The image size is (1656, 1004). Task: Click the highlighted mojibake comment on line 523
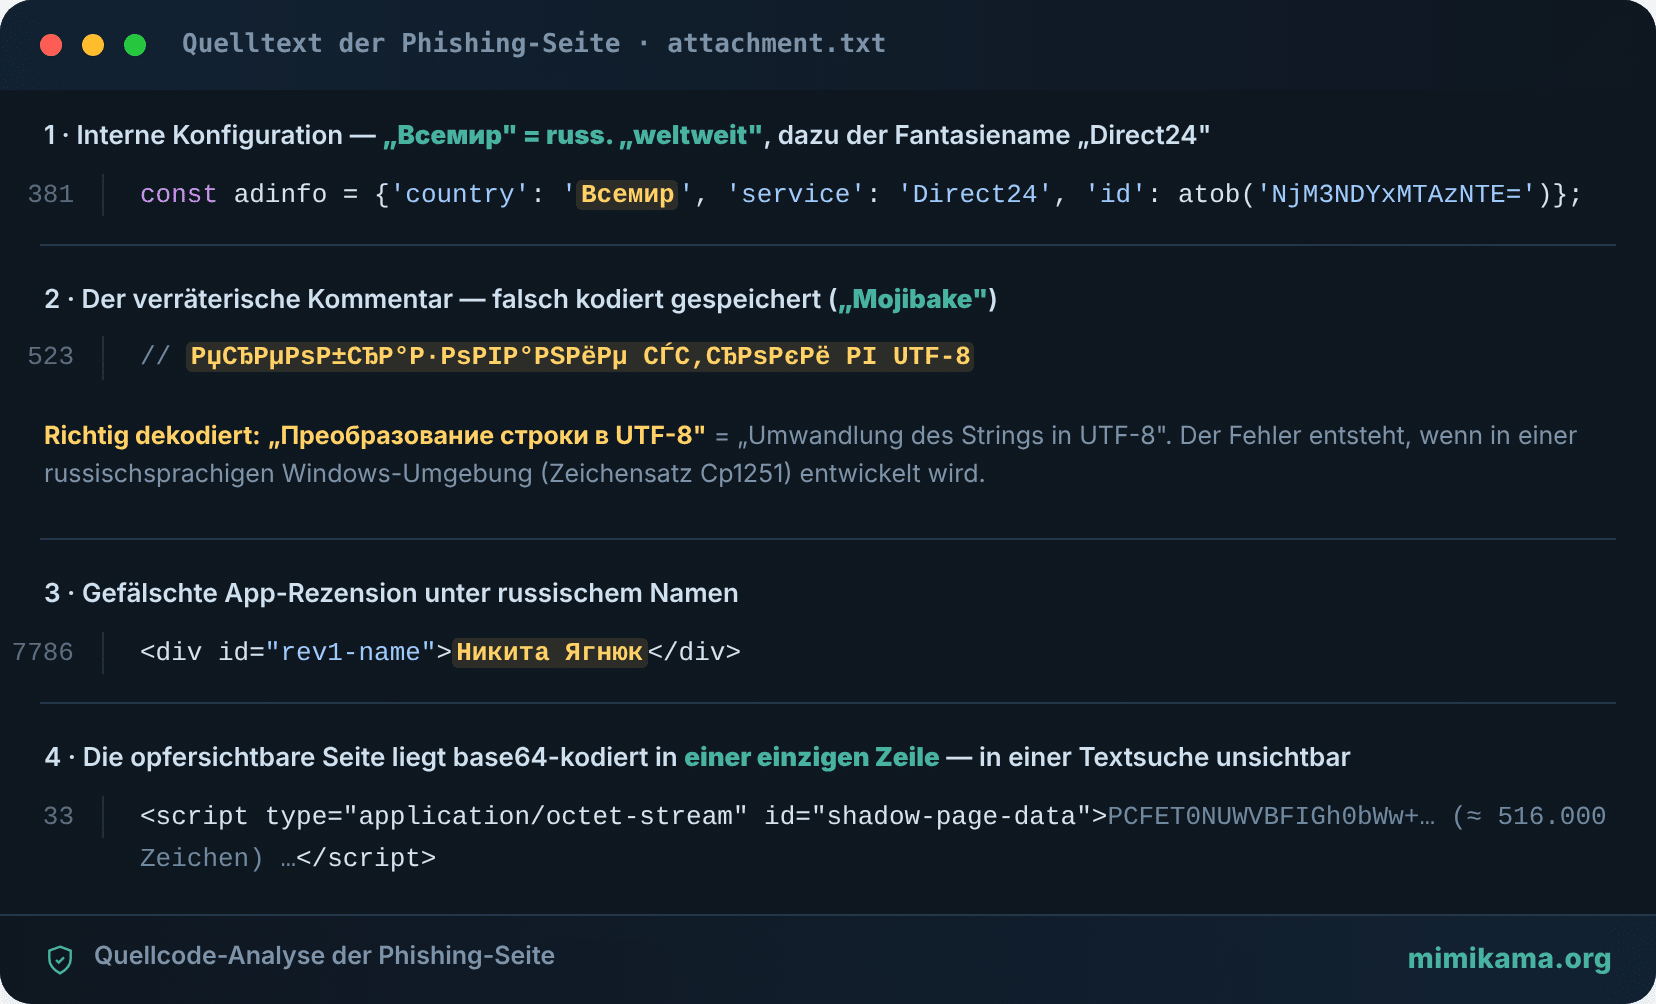[580, 356]
